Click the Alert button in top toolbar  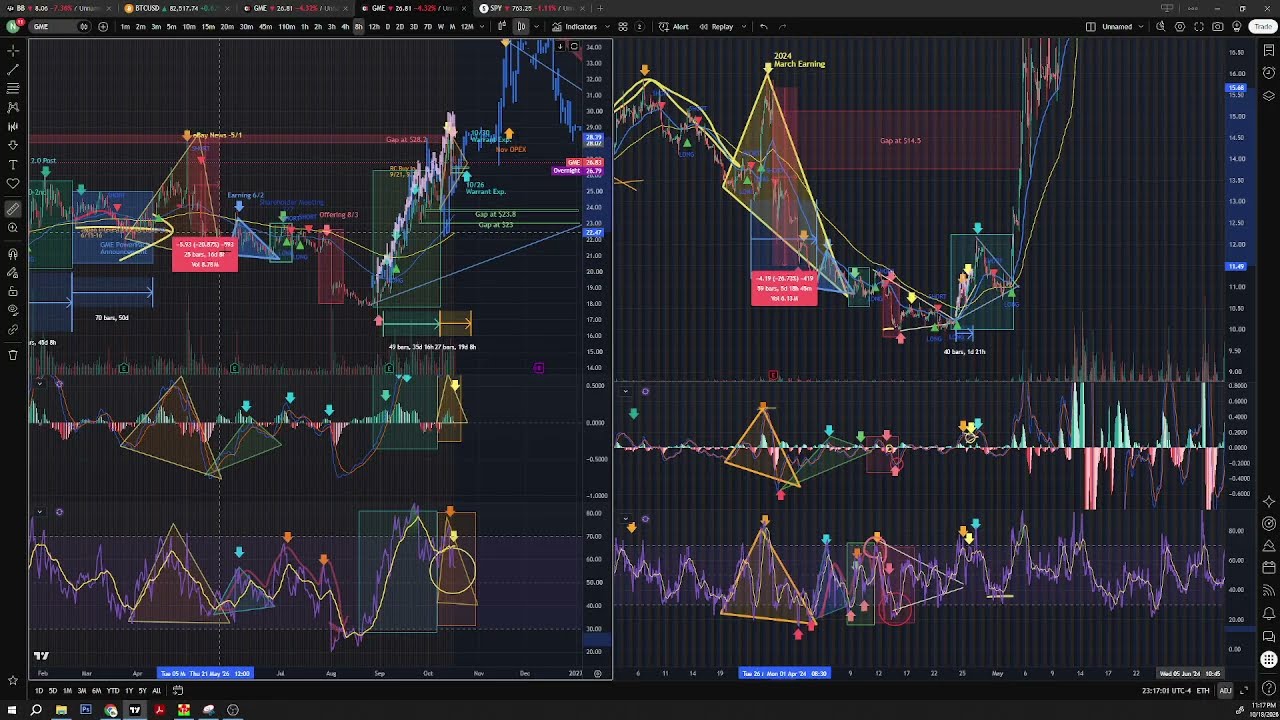[675, 27]
